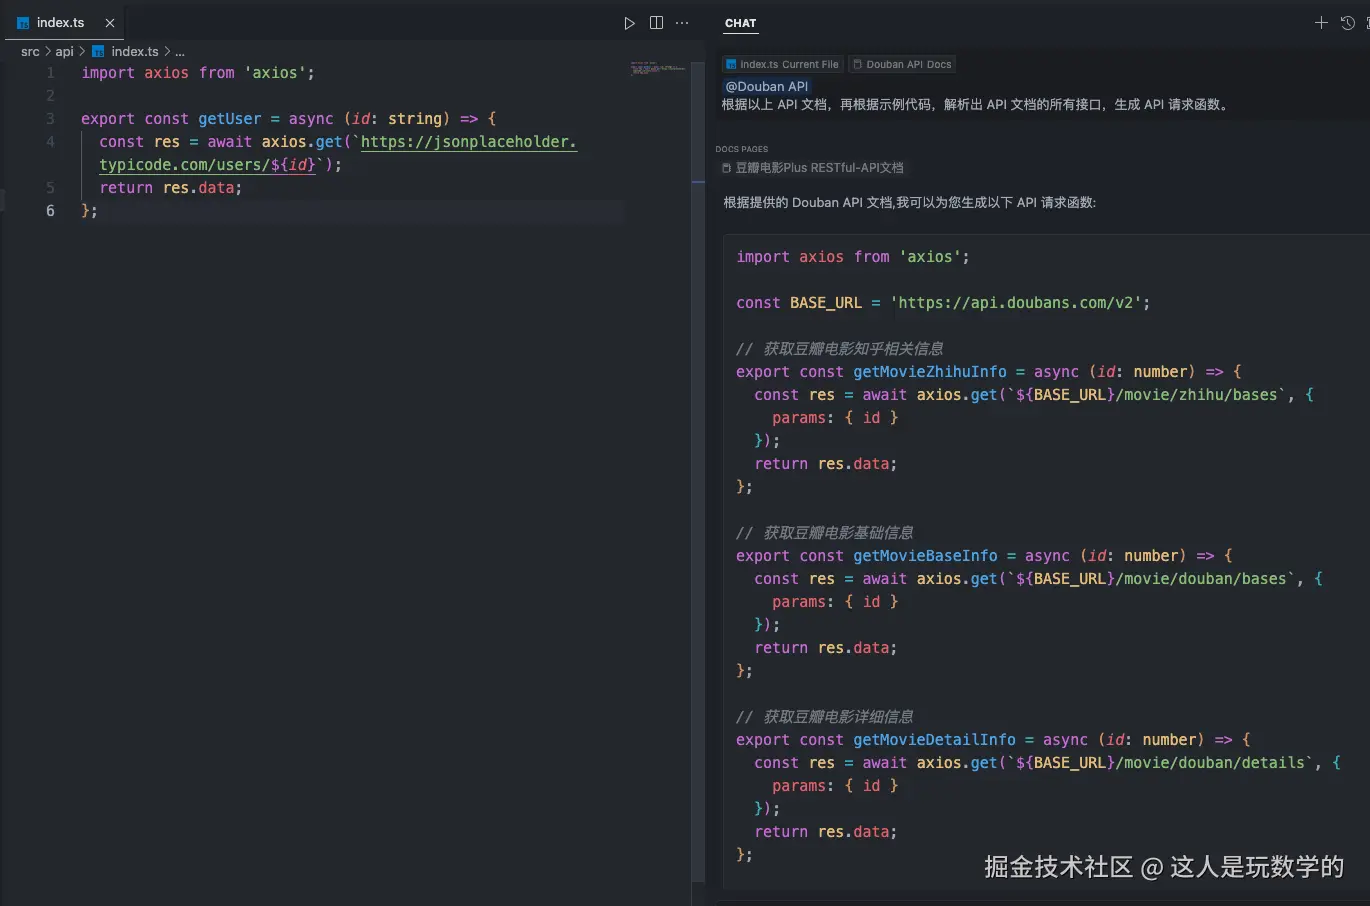Click the api breadcrumb segment
The height and width of the screenshot is (906, 1370).
(64, 51)
